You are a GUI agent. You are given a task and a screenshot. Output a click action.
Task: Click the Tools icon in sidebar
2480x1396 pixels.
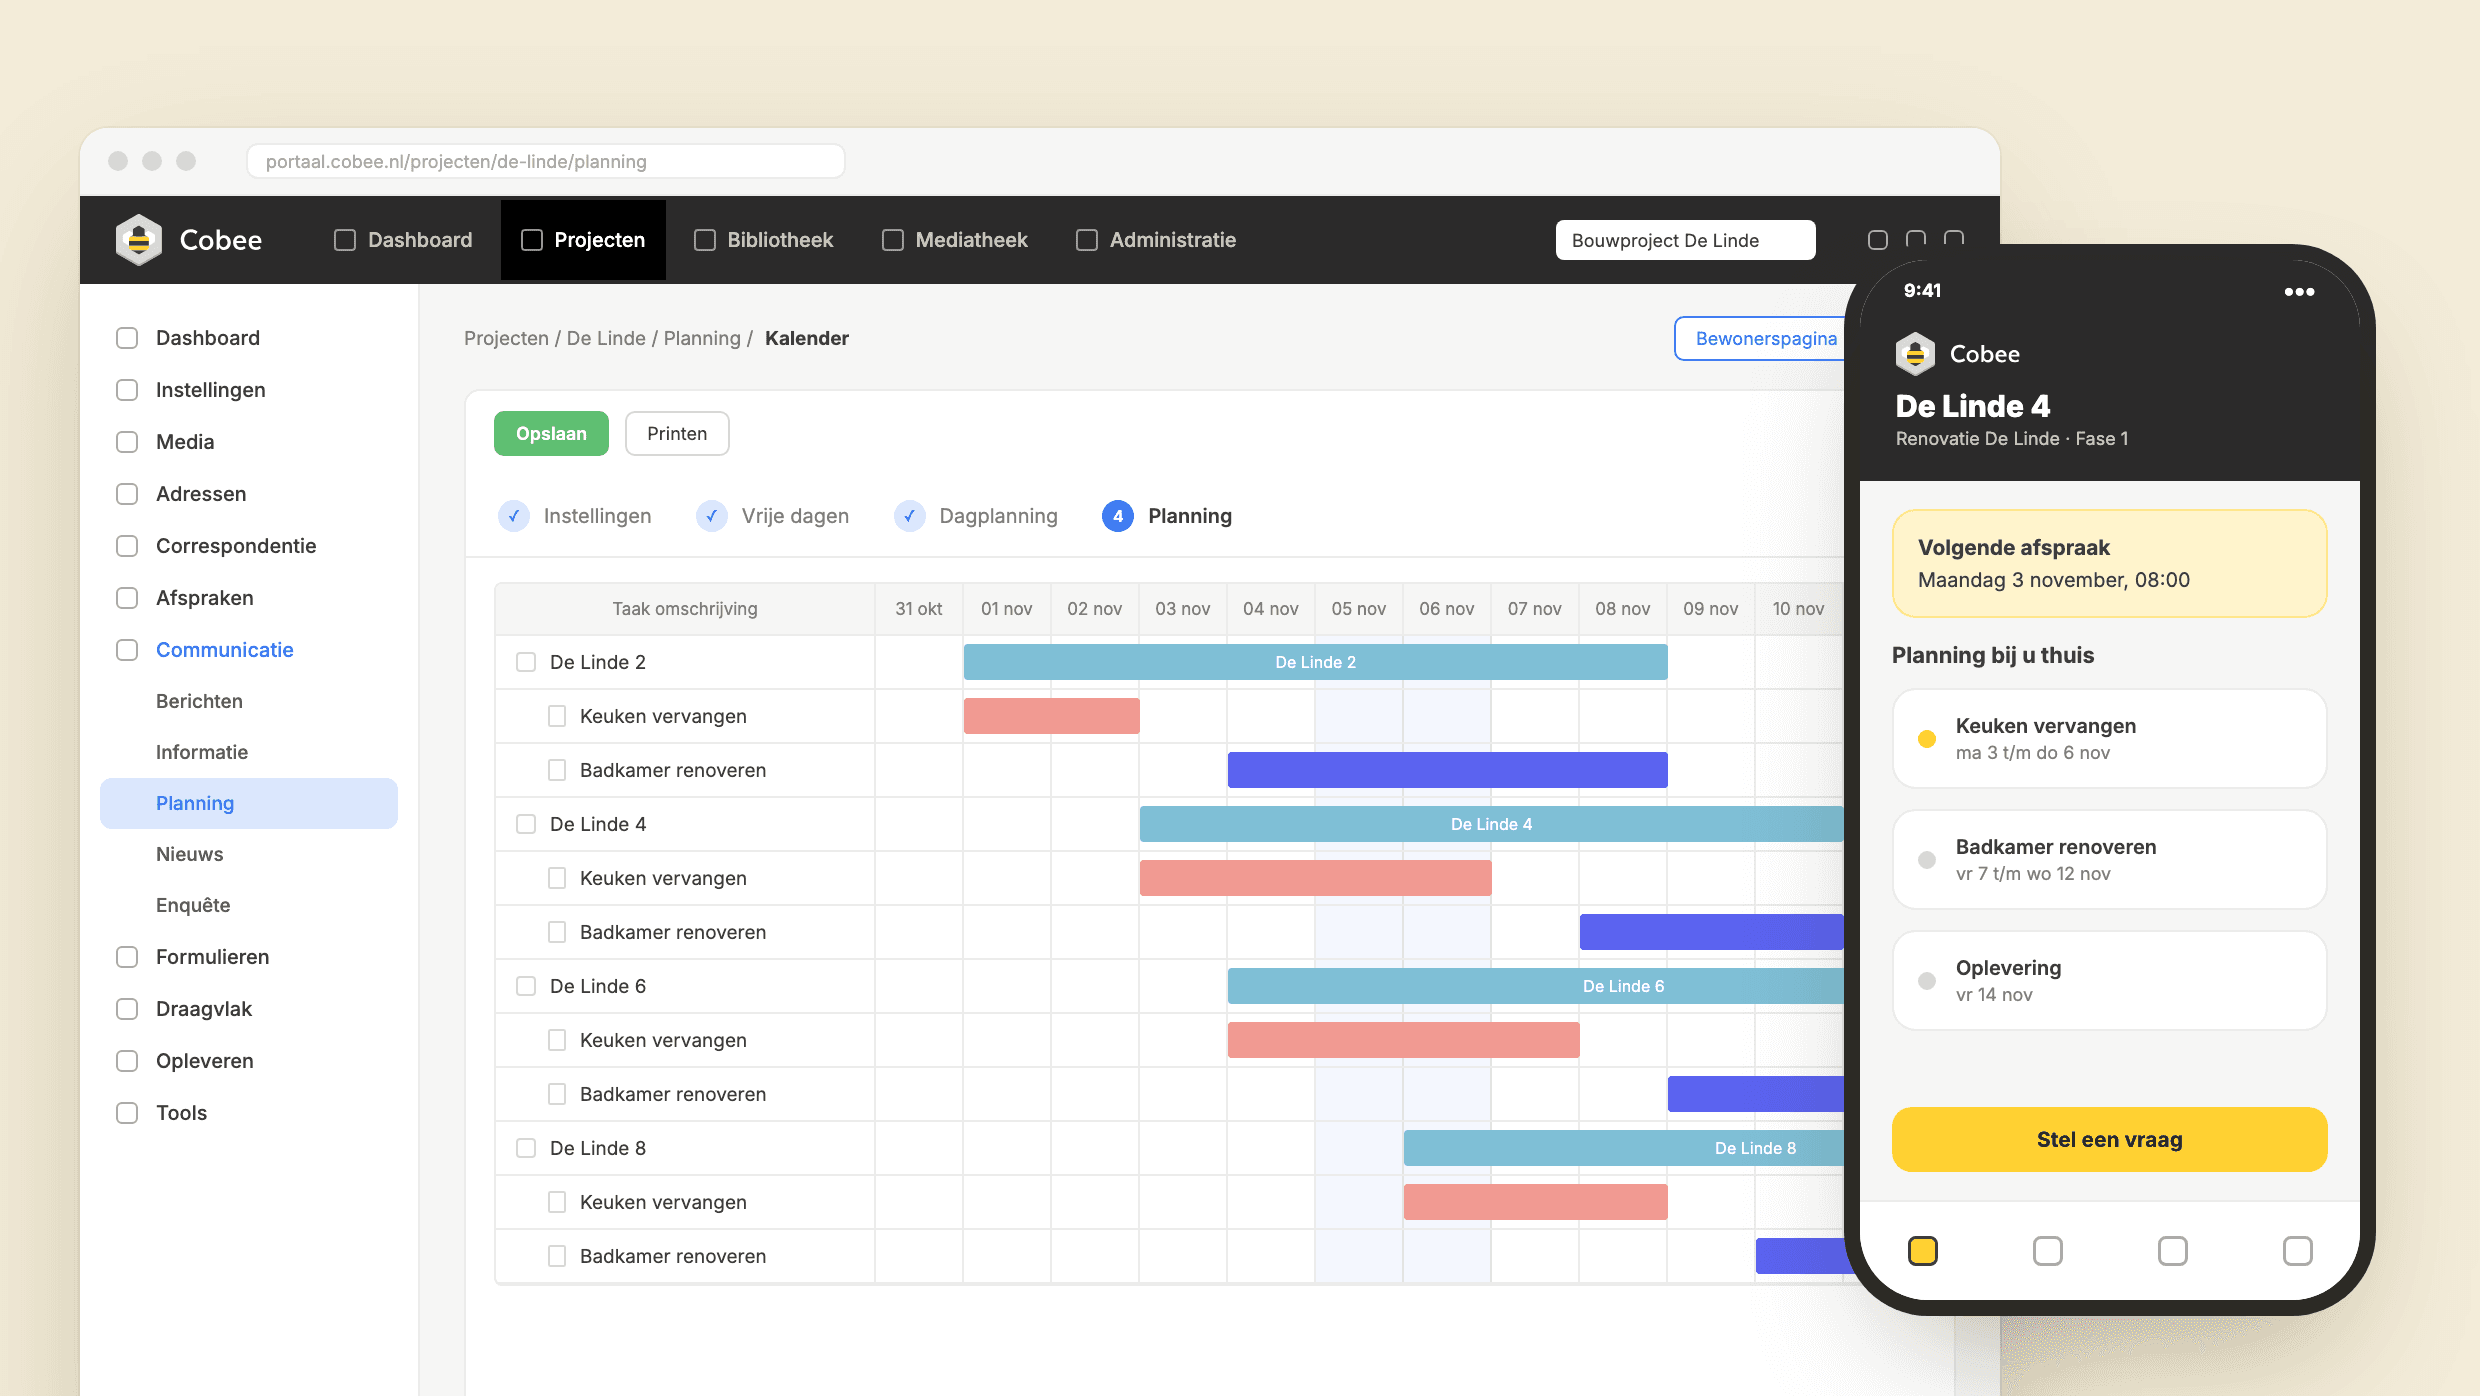[127, 1113]
